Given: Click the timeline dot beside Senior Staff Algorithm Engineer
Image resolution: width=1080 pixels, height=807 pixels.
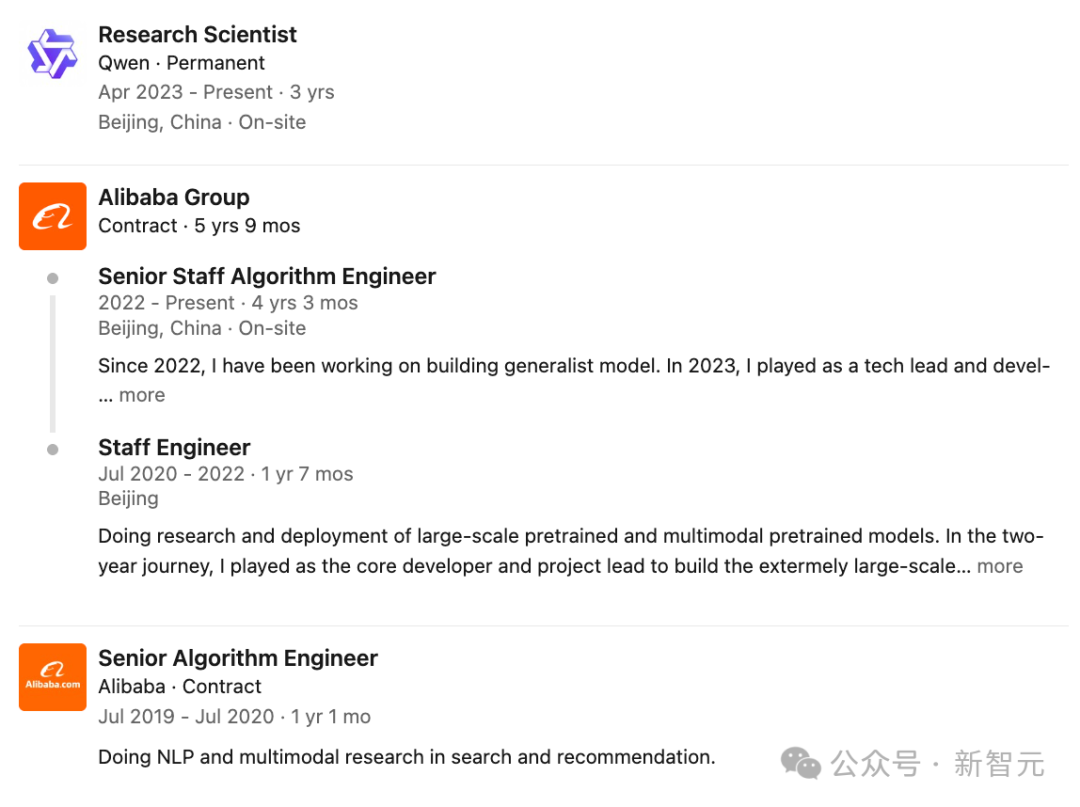Looking at the screenshot, I should pyautogui.click(x=52, y=278).
